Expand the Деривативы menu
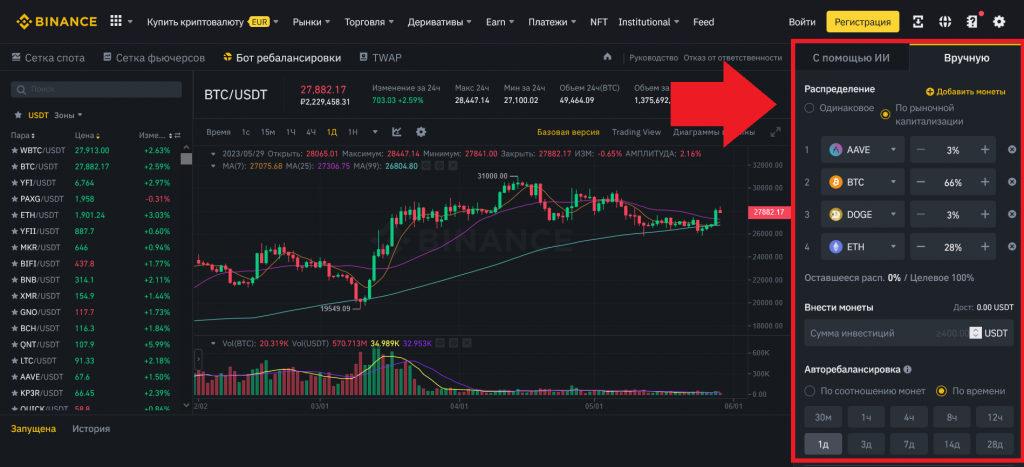Viewport: 1024px width, 467px height. point(440,22)
